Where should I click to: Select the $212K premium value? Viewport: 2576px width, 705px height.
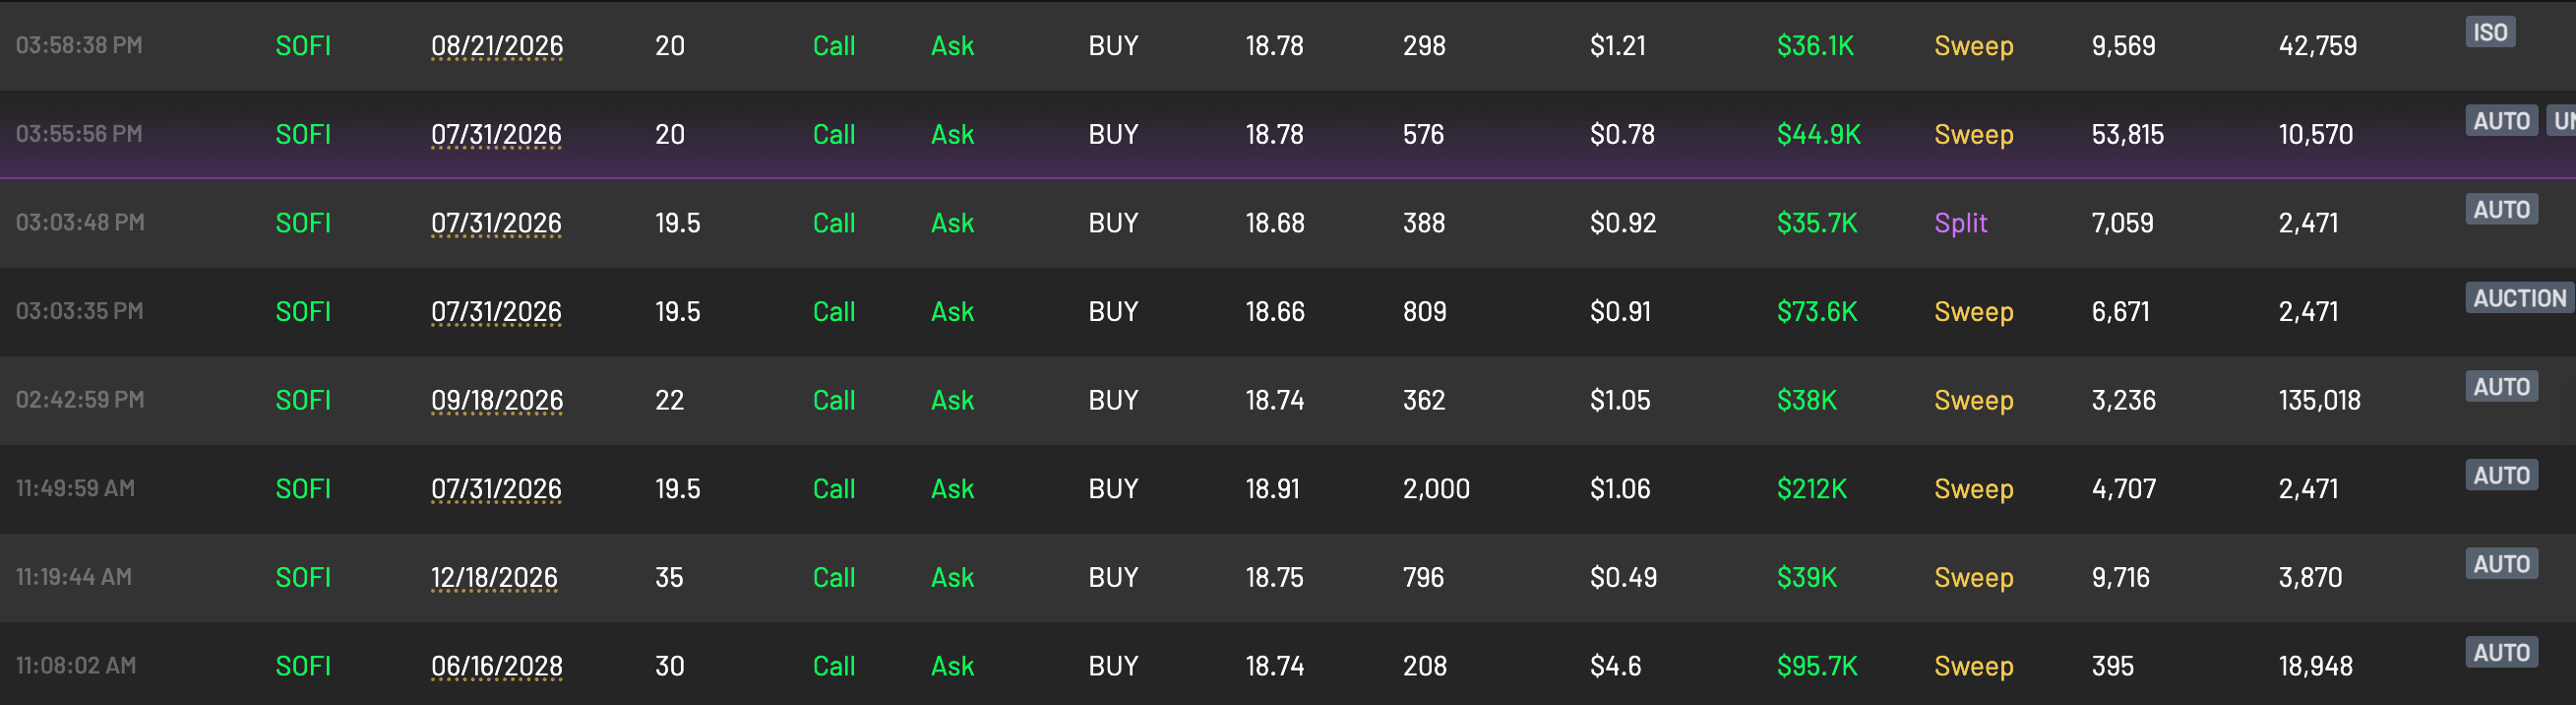pos(1811,489)
